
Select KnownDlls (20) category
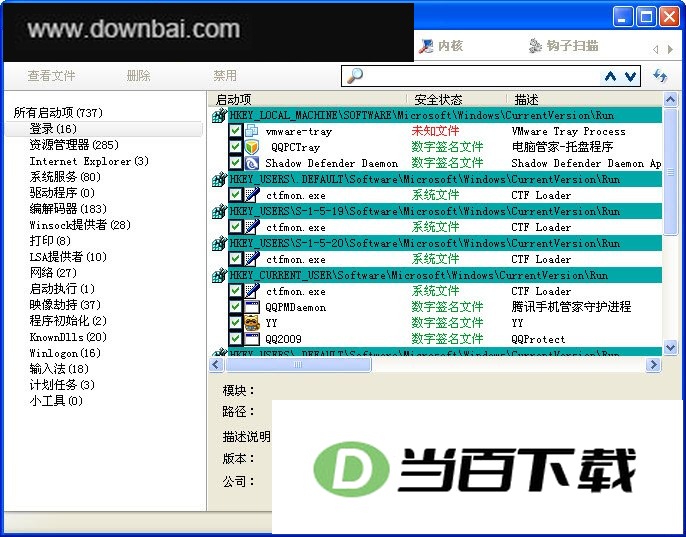tap(68, 337)
